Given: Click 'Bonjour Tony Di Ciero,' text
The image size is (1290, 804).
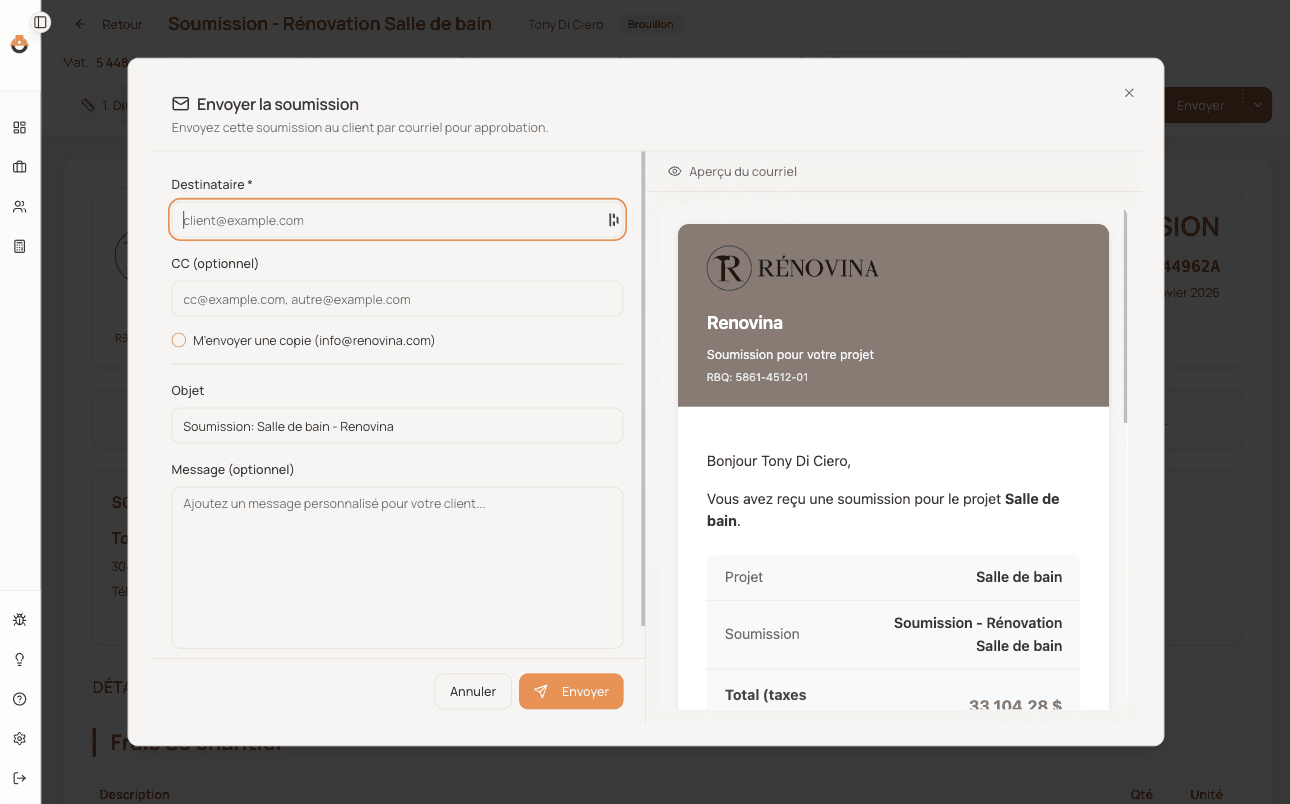Looking at the screenshot, I should coord(779,461).
